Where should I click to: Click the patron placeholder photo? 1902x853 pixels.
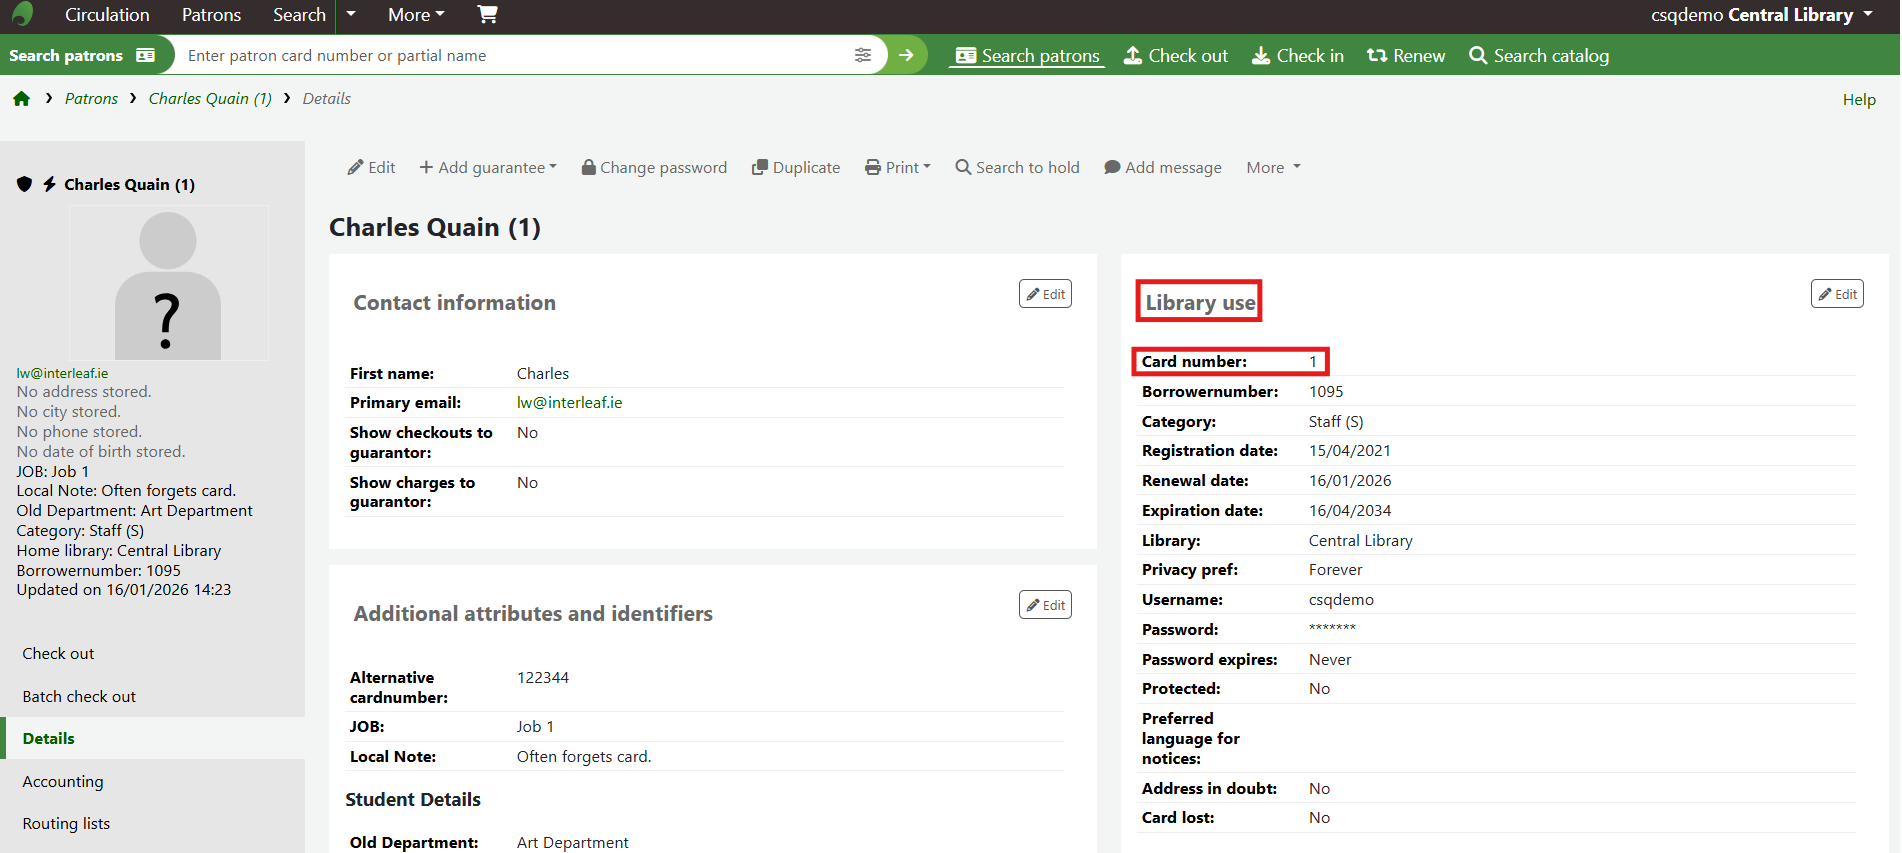tap(168, 283)
